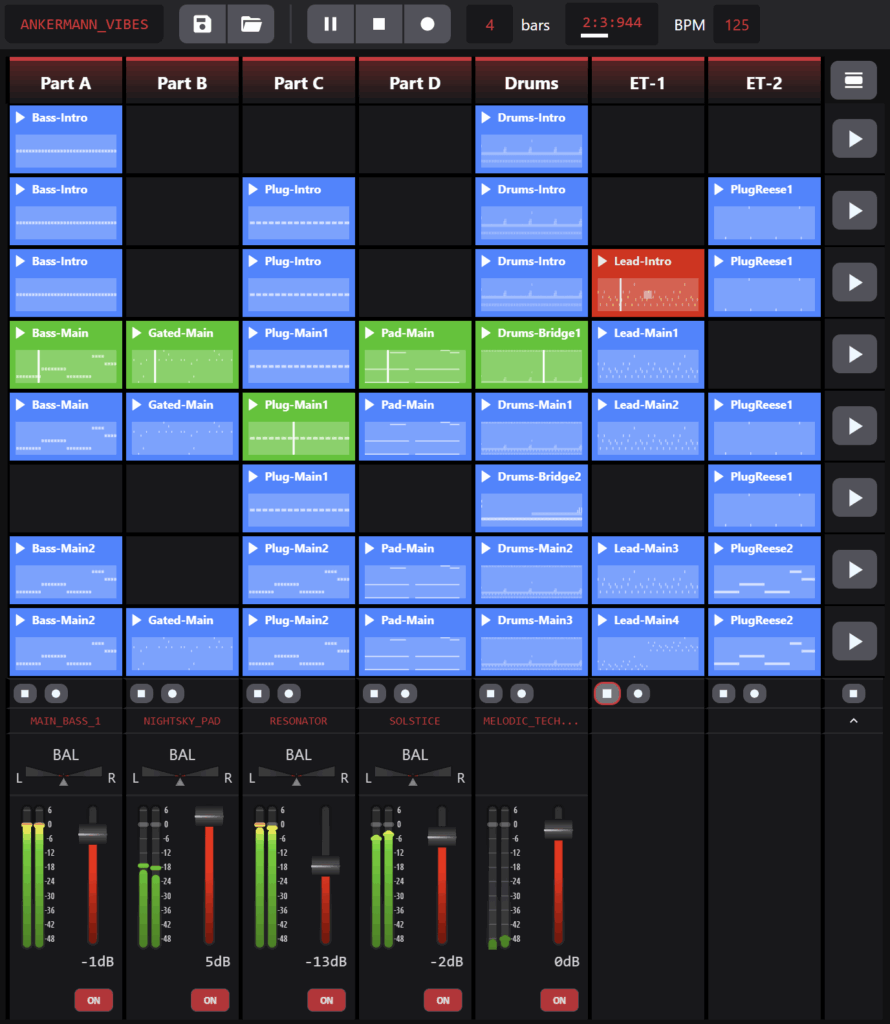The width and height of the screenshot is (890, 1024).
Task: Select the Drums track header
Action: point(532,83)
